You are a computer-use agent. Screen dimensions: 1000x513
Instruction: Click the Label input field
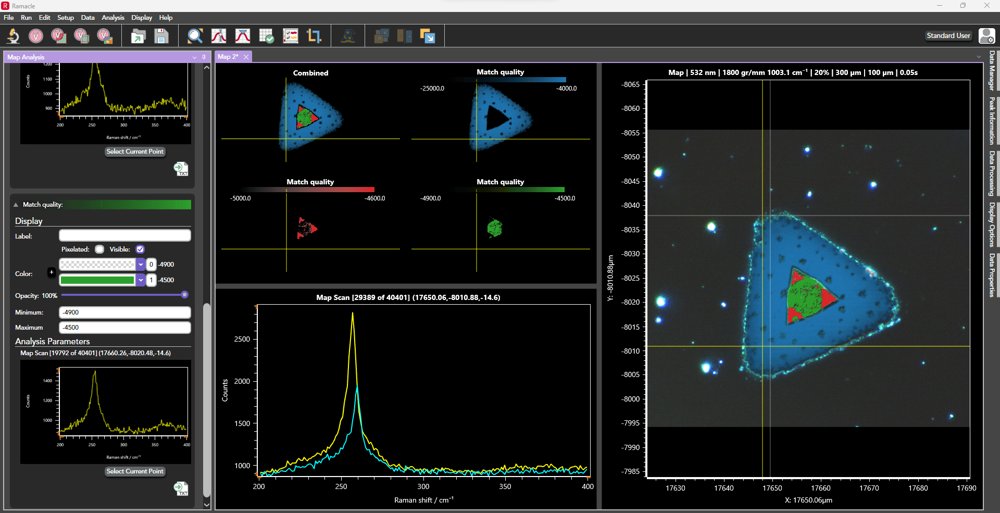(124, 235)
